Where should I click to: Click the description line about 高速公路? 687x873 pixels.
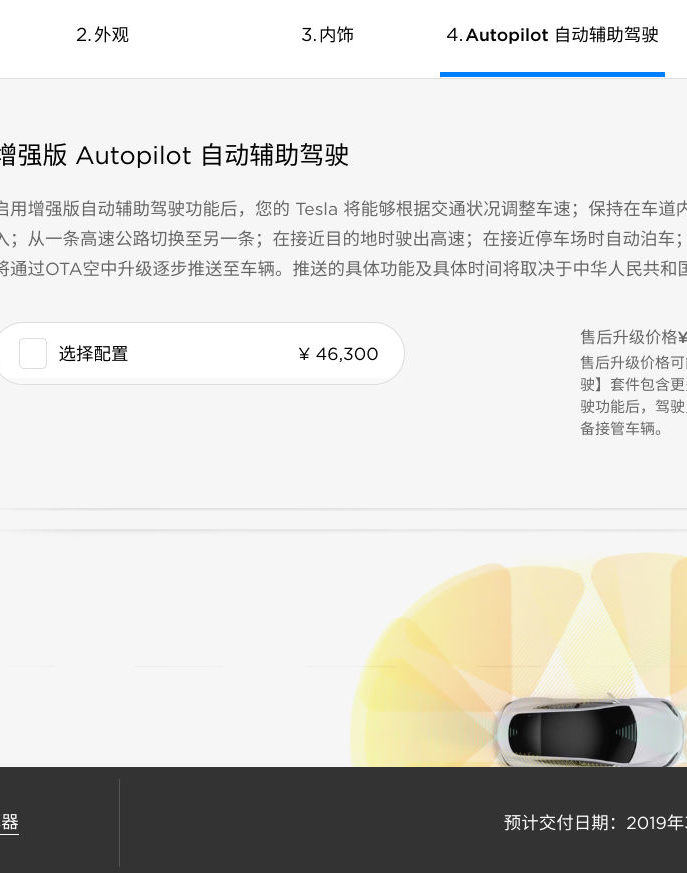pos(343,239)
